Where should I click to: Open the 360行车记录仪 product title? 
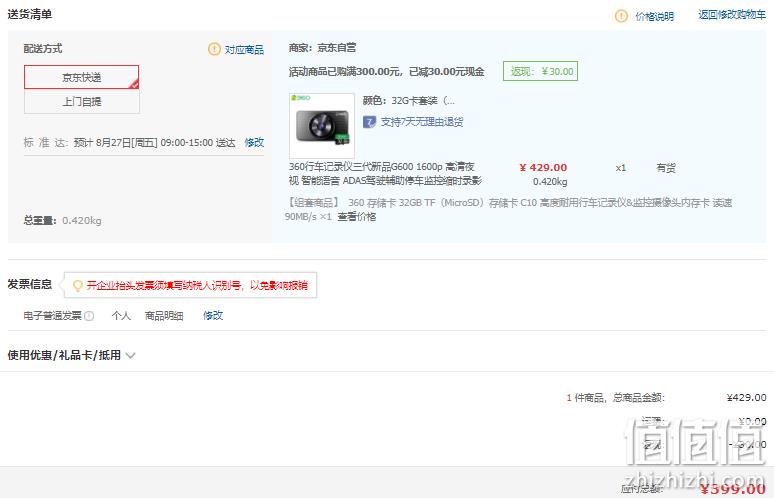(385, 173)
